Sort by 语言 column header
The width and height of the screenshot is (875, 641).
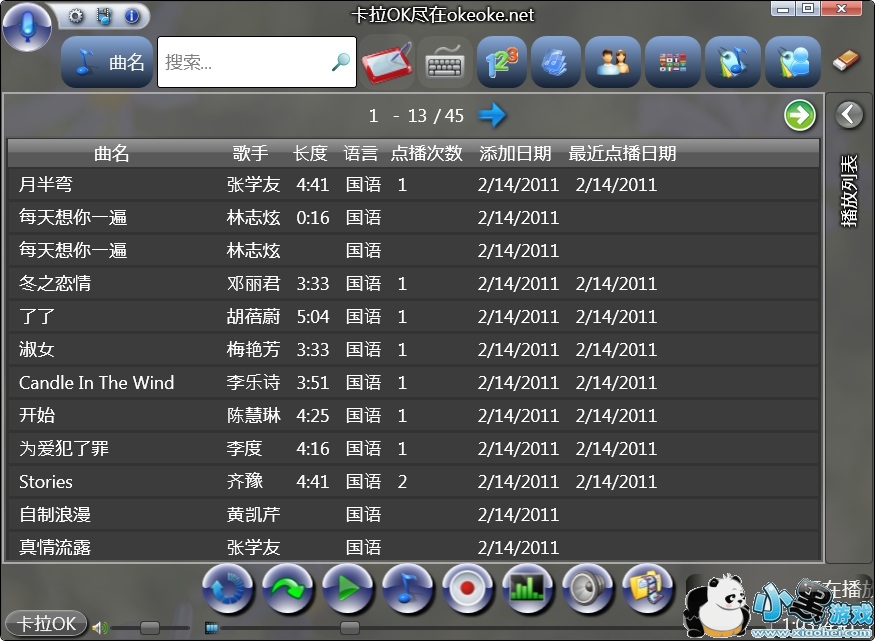click(360, 153)
